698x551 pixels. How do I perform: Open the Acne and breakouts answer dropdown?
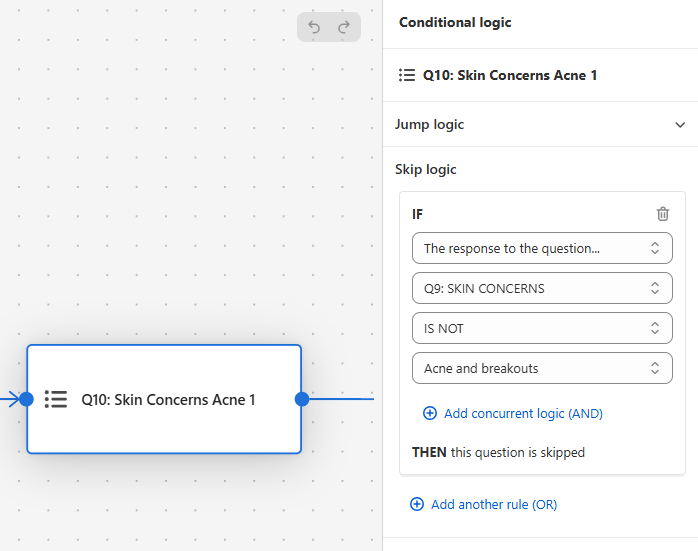tap(542, 368)
